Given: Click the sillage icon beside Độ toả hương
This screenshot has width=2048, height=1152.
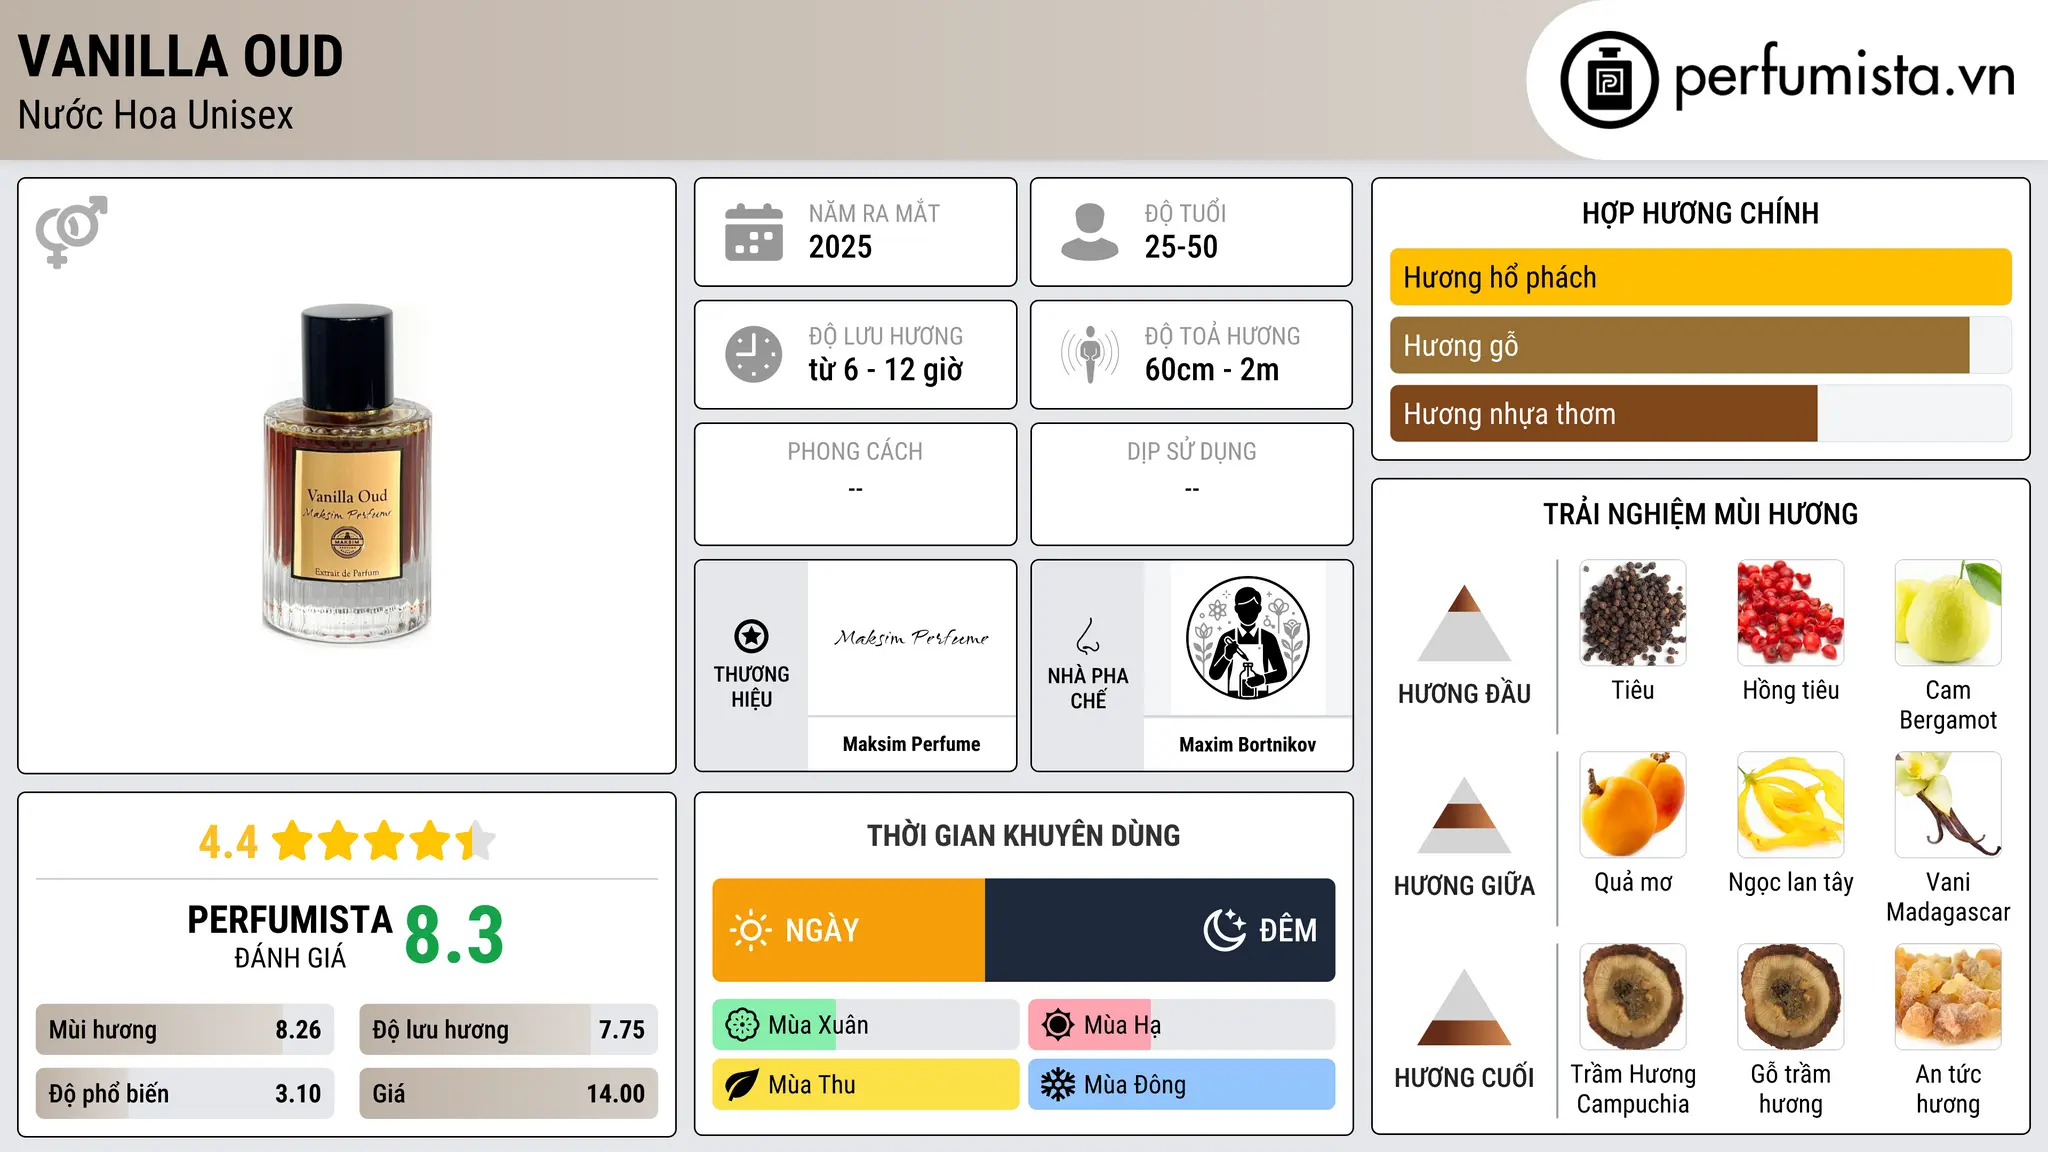Looking at the screenshot, I should pyautogui.click(x=1089, y=354).
